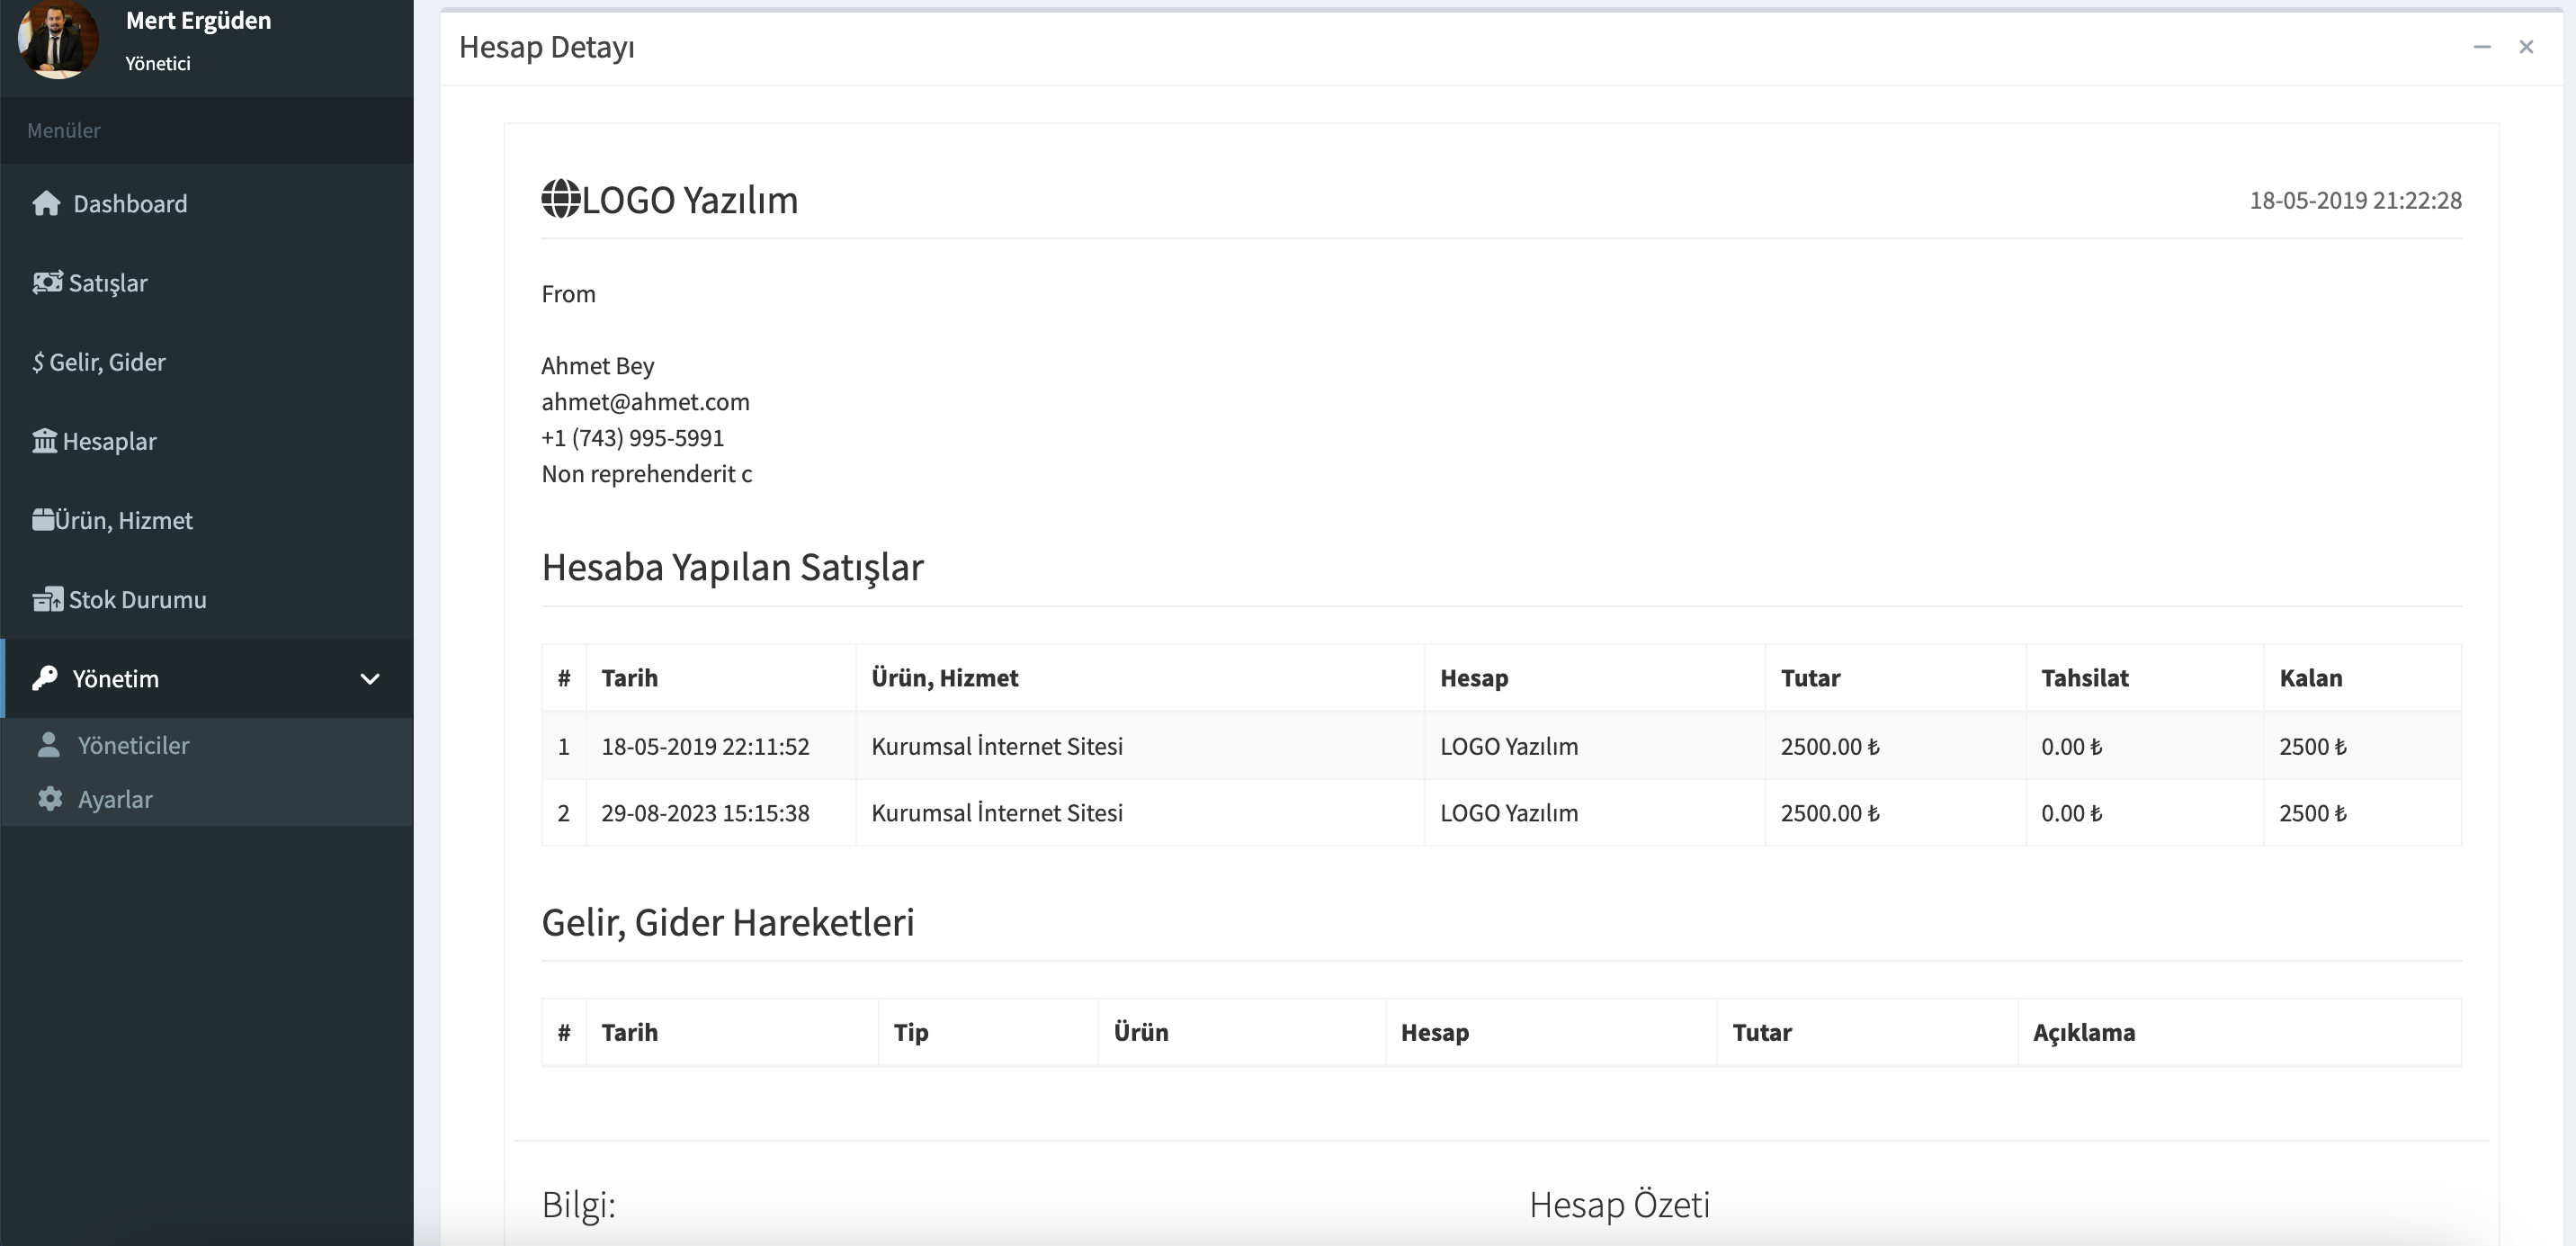
Task: Click the Yöneticiler person icon
Action: pyautogui.click(x=49, y=744)
